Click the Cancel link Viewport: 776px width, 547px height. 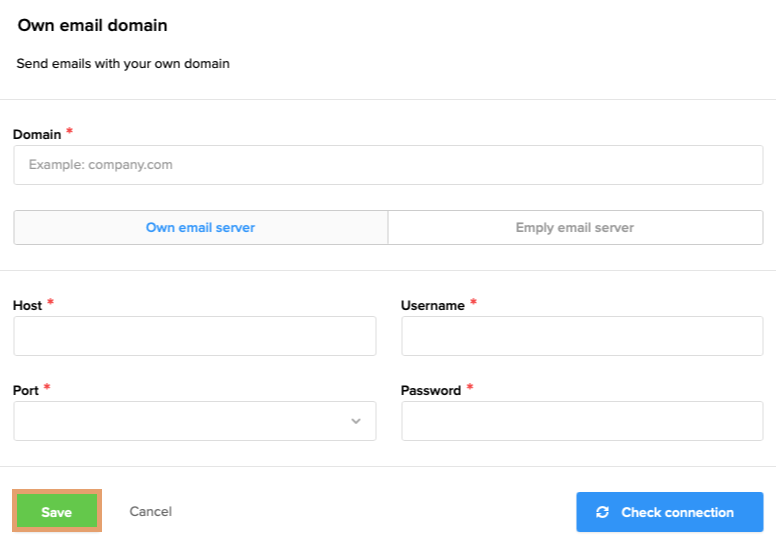point(150,511)
